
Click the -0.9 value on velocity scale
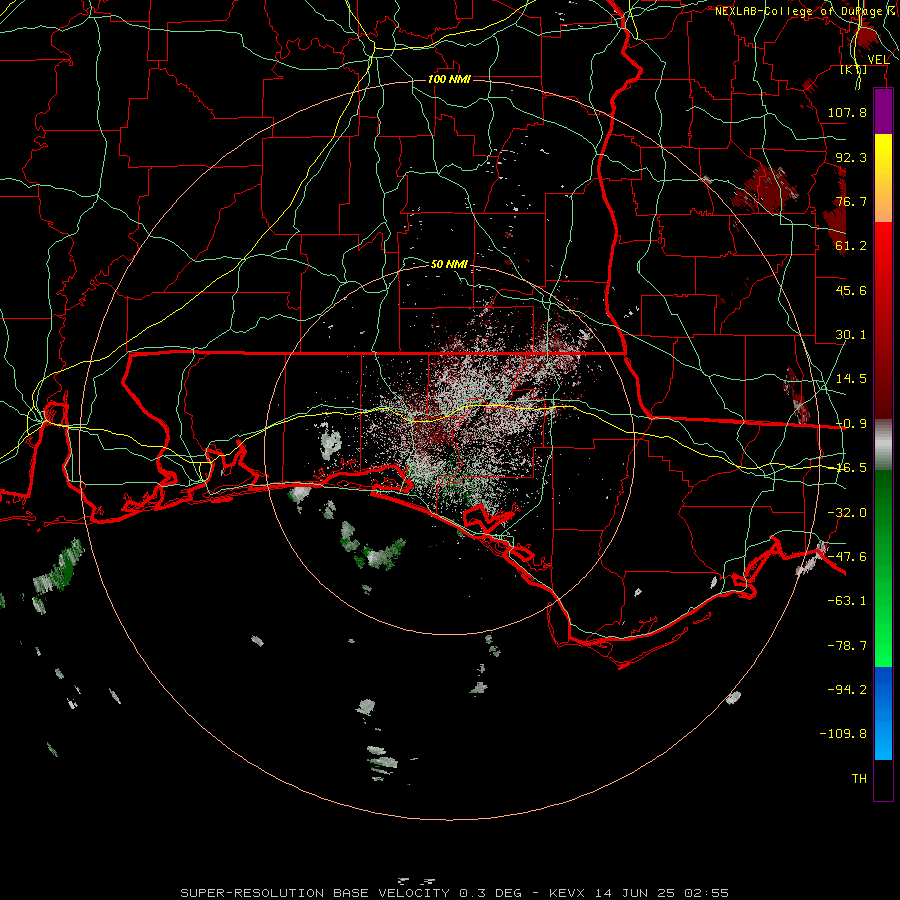[x=851, y=424]
